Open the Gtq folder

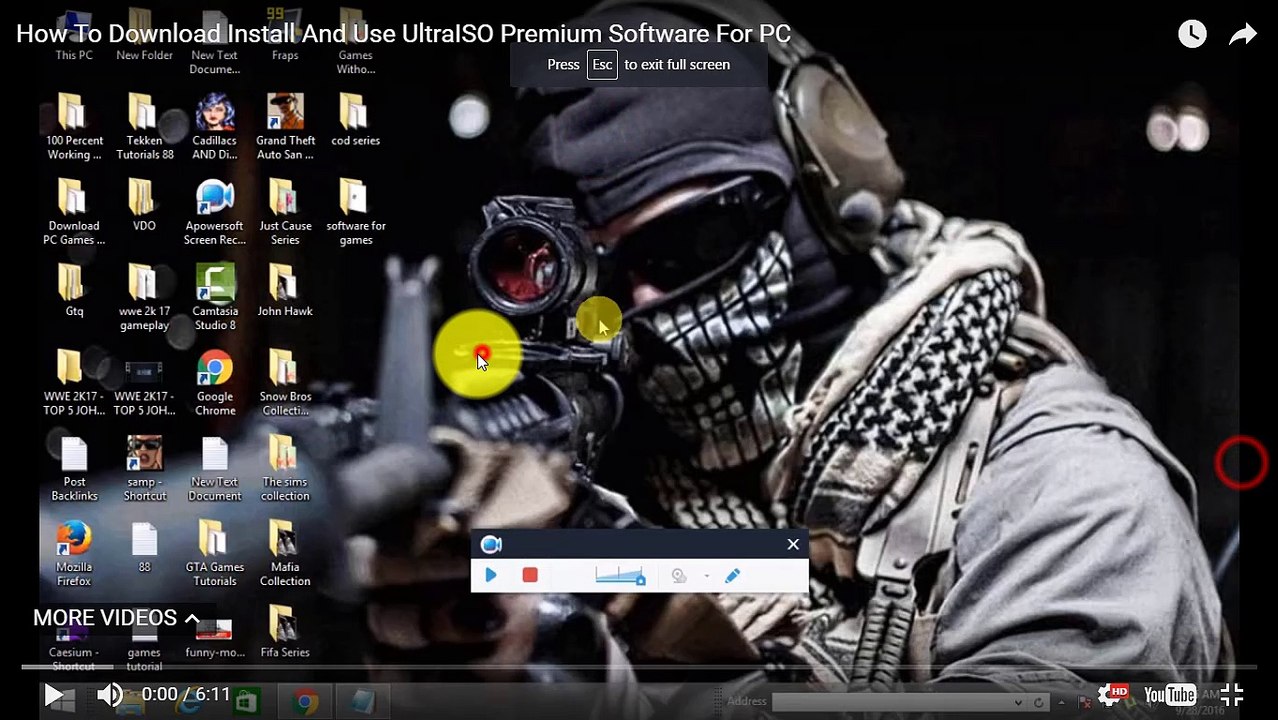[x=74, y=290]
